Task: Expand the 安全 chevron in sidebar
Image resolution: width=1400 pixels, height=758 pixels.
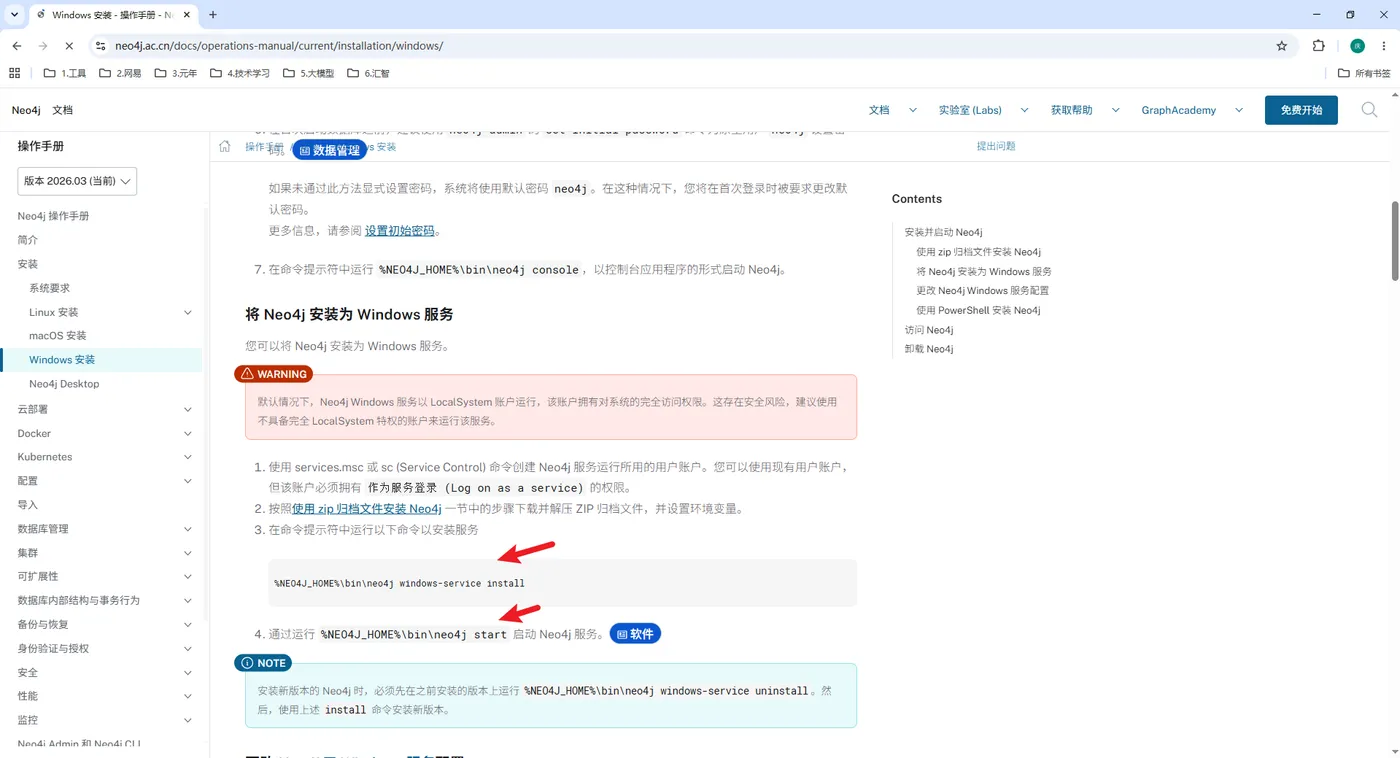Action: (188, 673)
